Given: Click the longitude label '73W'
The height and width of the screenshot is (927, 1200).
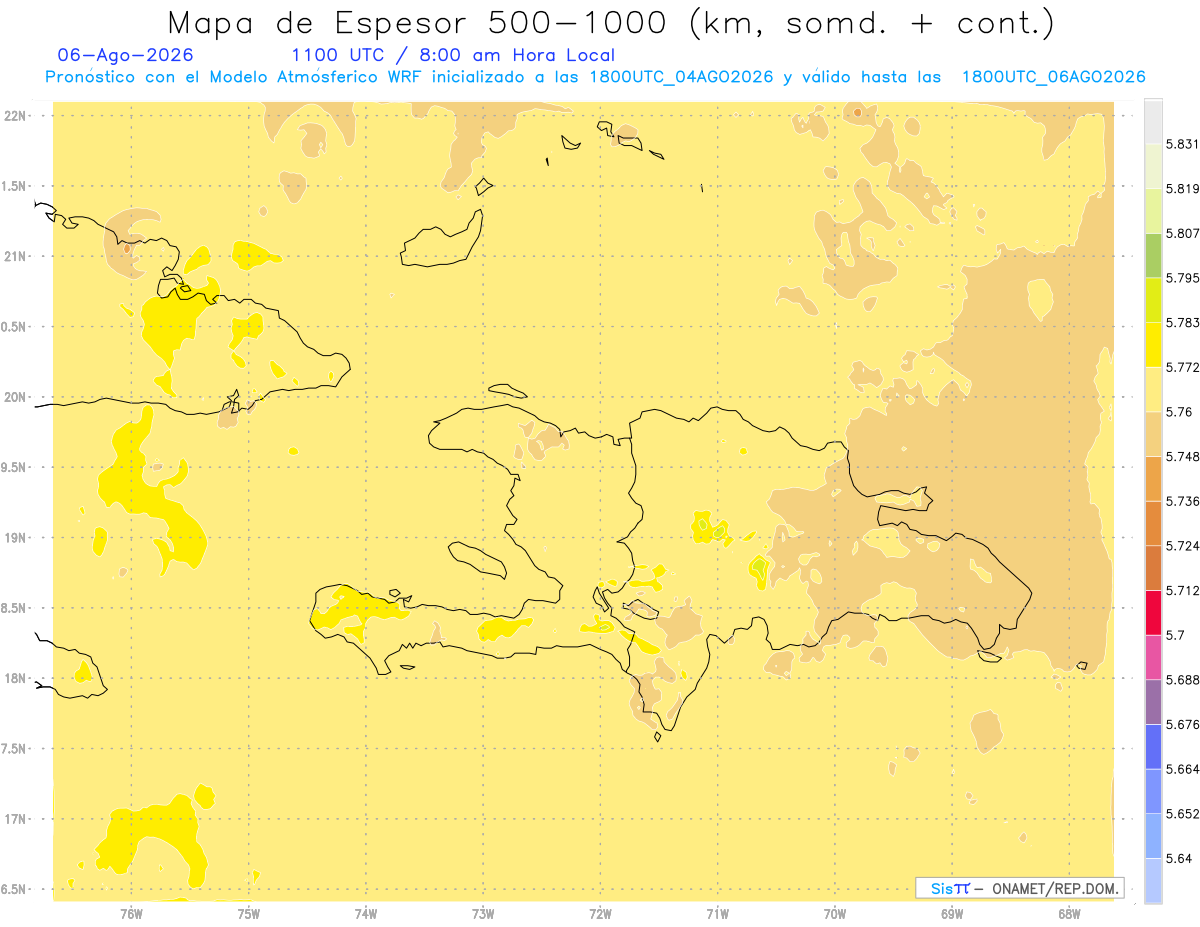Looking at the screenshot, I should pyautogui.click(x=483, y=913).
